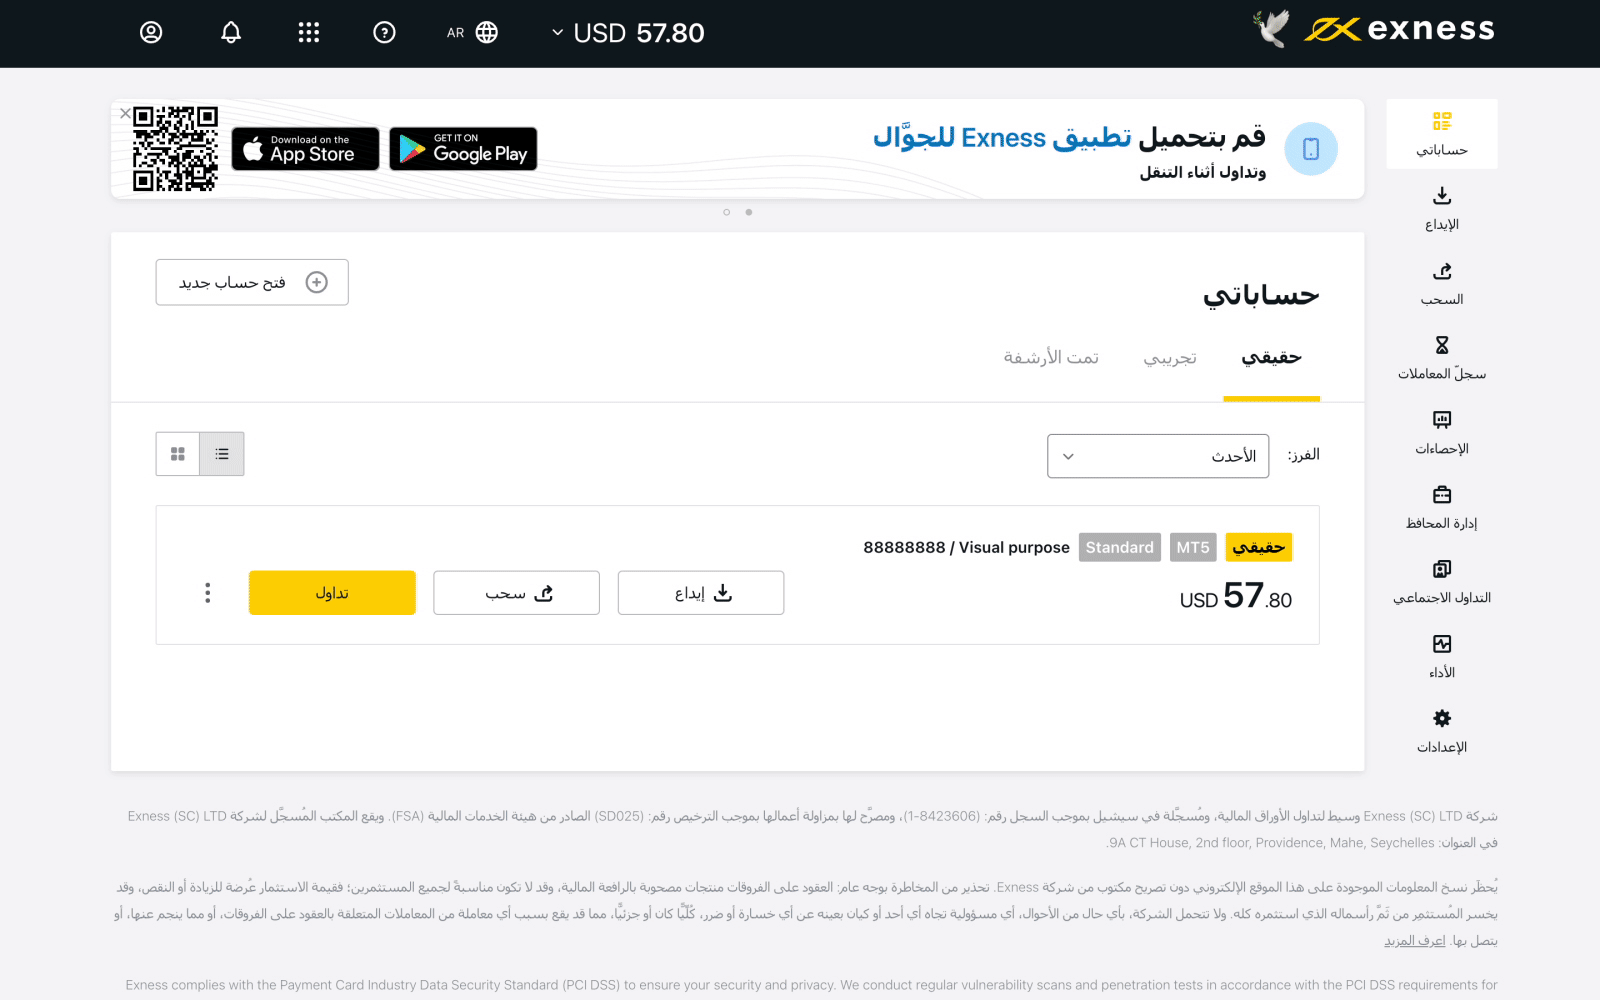The height and width of the screenshot is (1000, 1600).
Task: Switch to list view
Action: 222,454
